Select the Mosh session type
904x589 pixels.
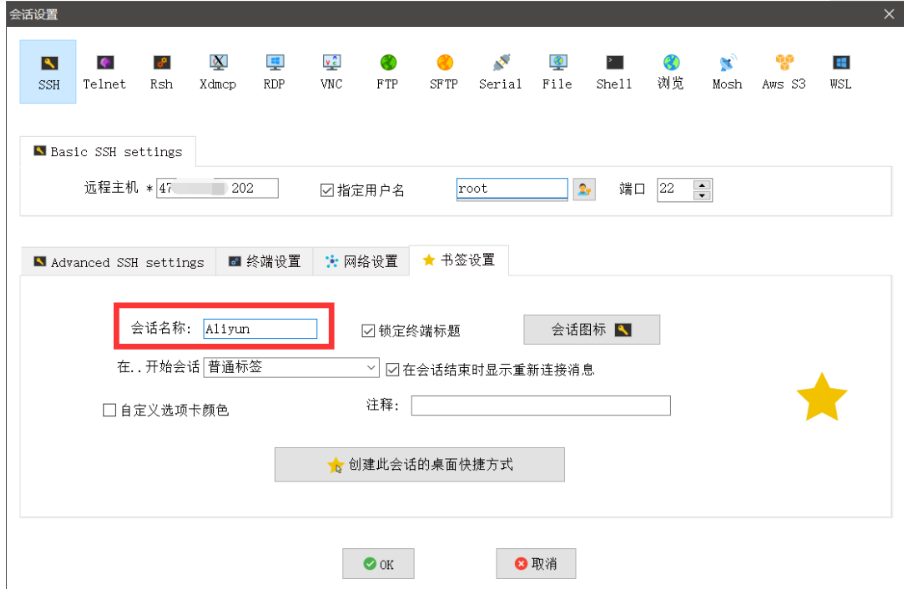pos(727,72)
